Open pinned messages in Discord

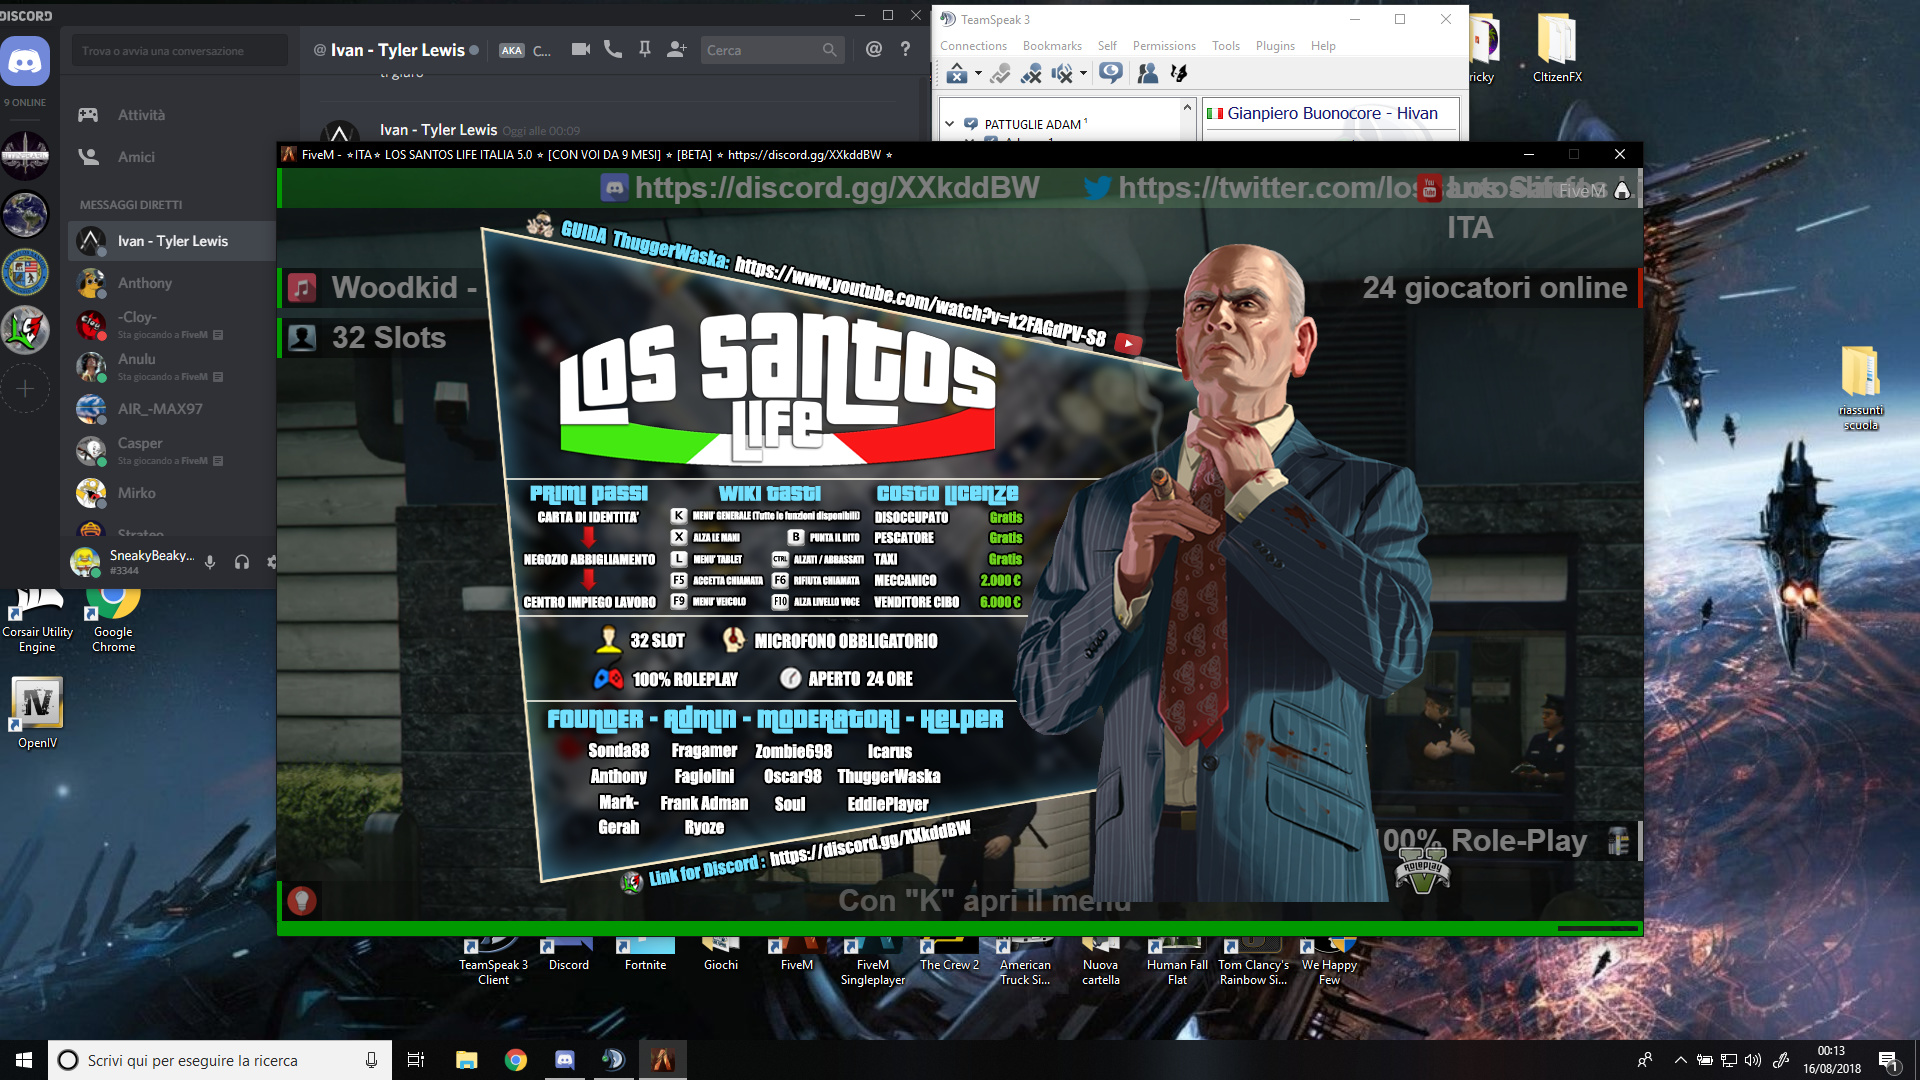(x=645, y=49)
